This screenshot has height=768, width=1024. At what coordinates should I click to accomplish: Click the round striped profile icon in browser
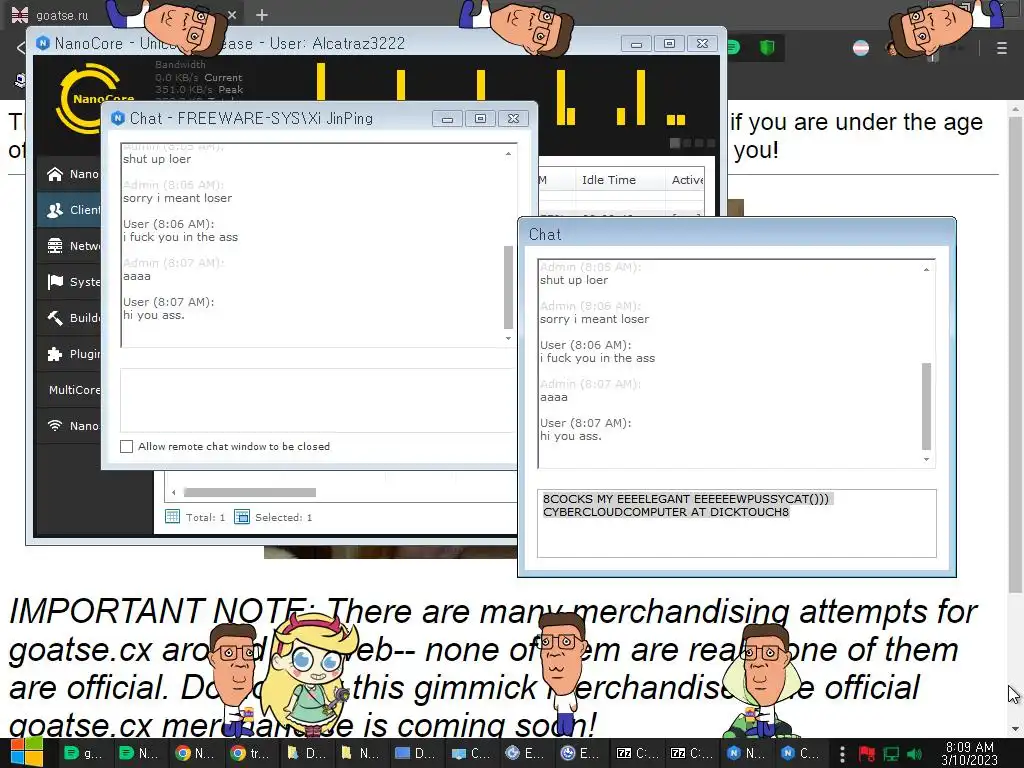(861, 48)
